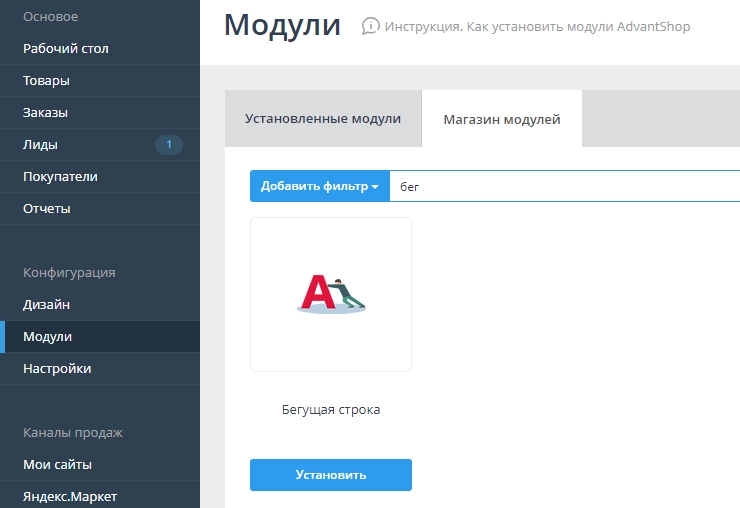Show Отчеты from the sidebar
This screenshot has width=740, height=508.
click(46, 209)
